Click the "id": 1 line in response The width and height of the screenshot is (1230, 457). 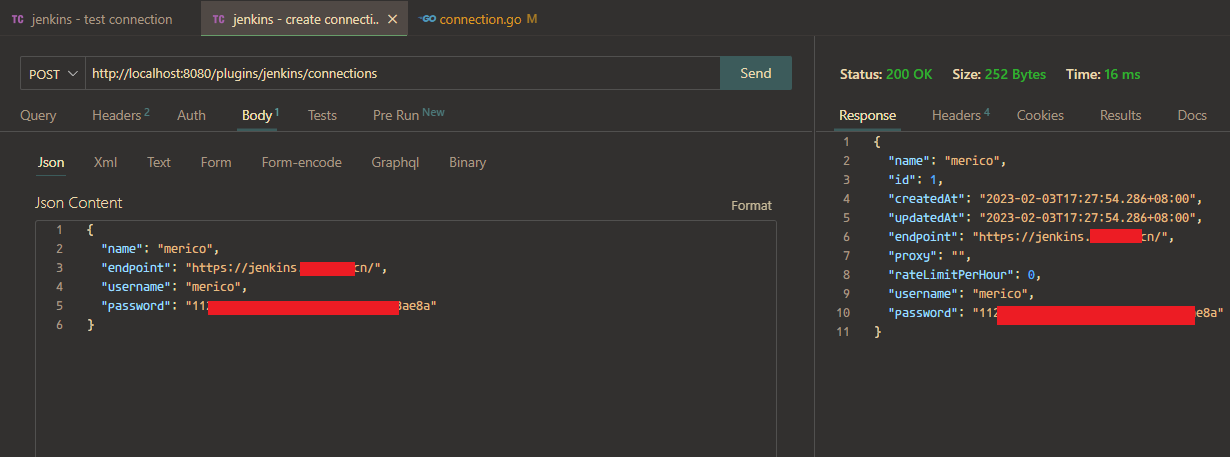click(915, 179)
